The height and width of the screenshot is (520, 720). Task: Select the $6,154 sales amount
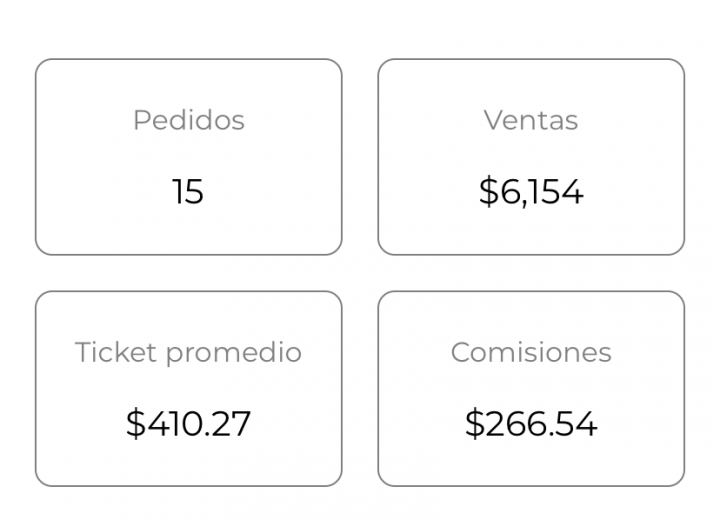coord(531,192)
